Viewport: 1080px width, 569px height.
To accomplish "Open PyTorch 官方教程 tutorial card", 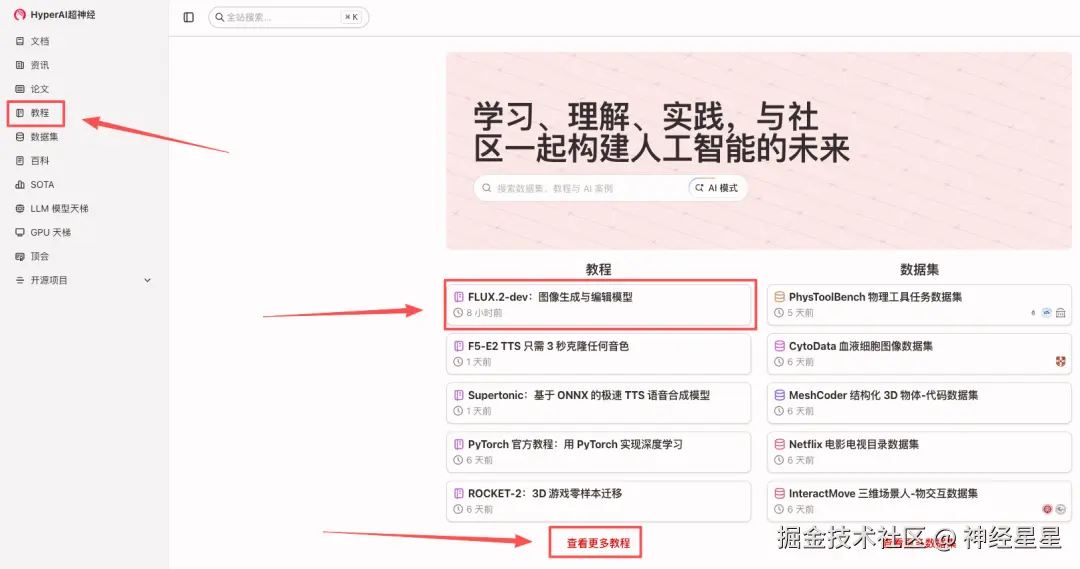I will tap(599, 452).
